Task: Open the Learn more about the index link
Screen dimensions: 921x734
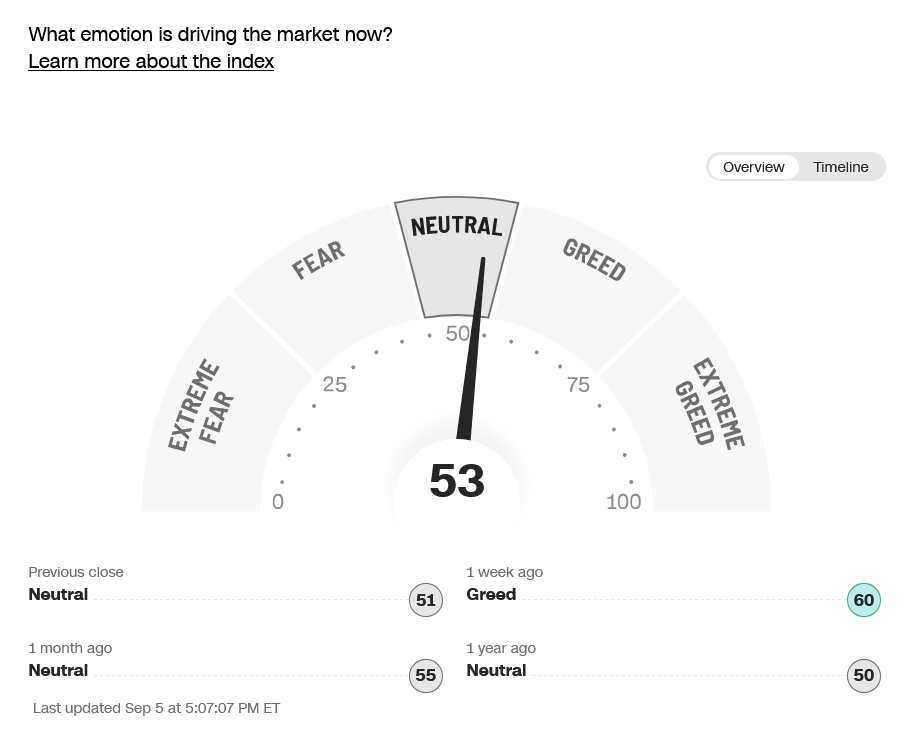Action: coord(151,61)
